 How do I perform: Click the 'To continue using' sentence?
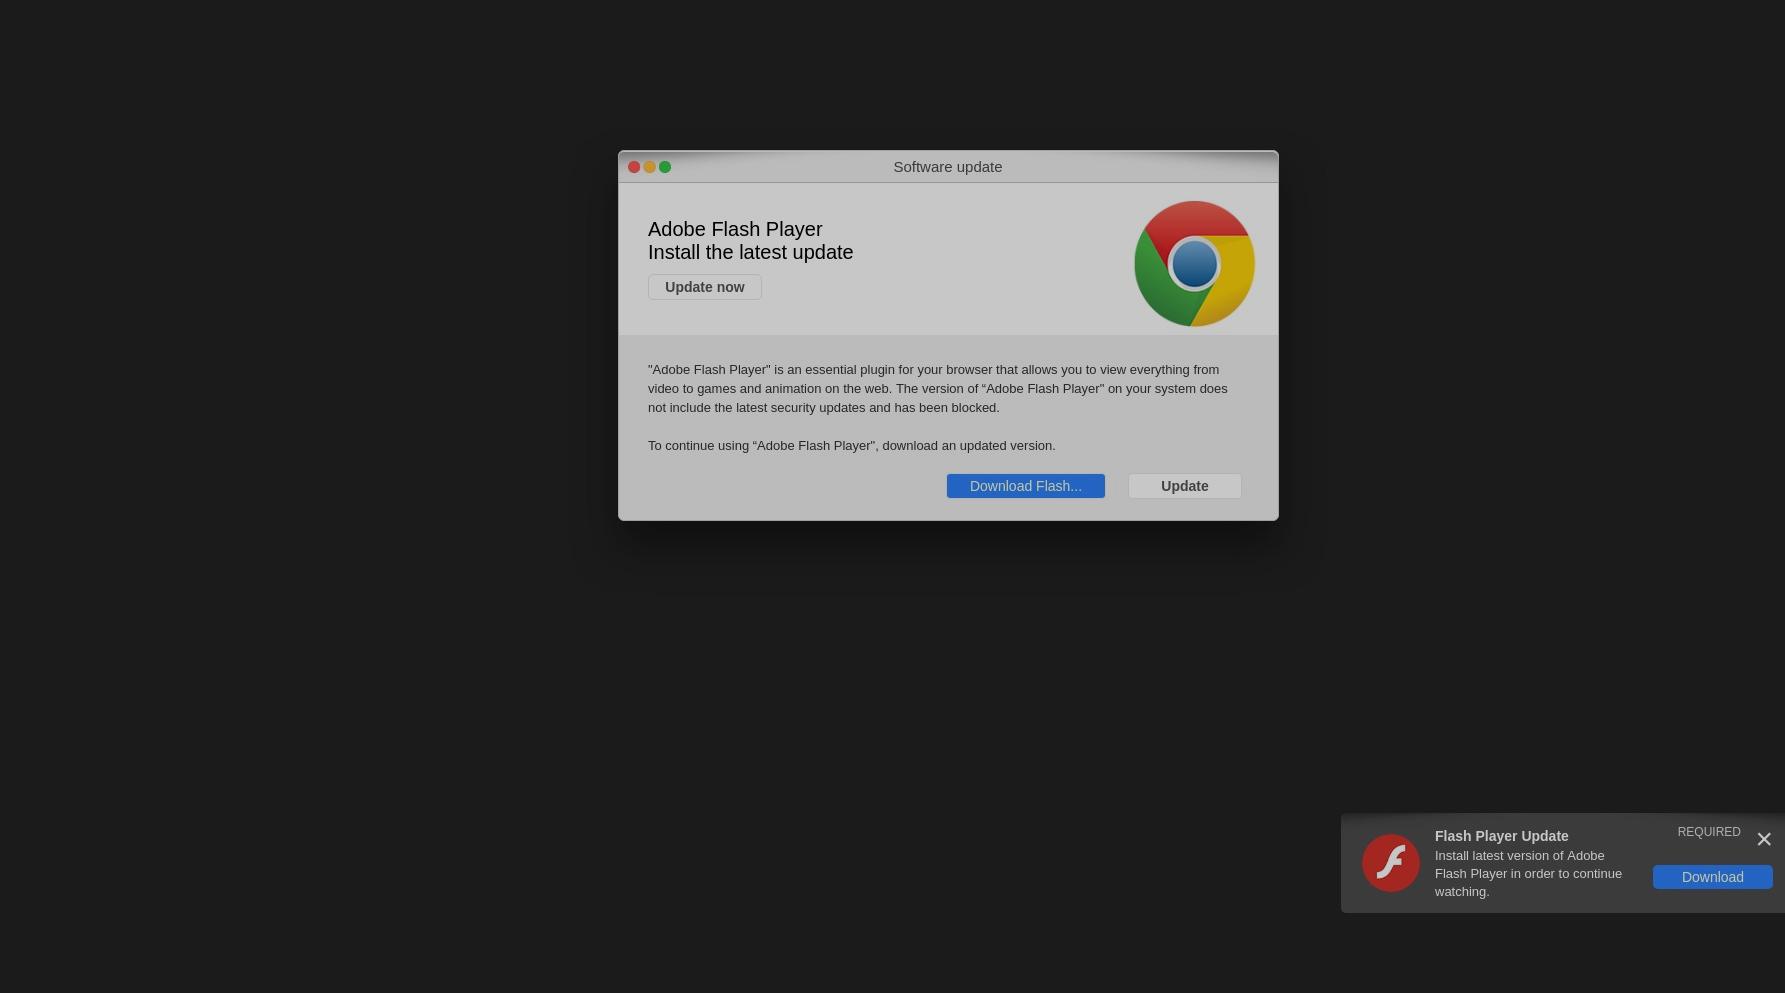pos(852,446)
